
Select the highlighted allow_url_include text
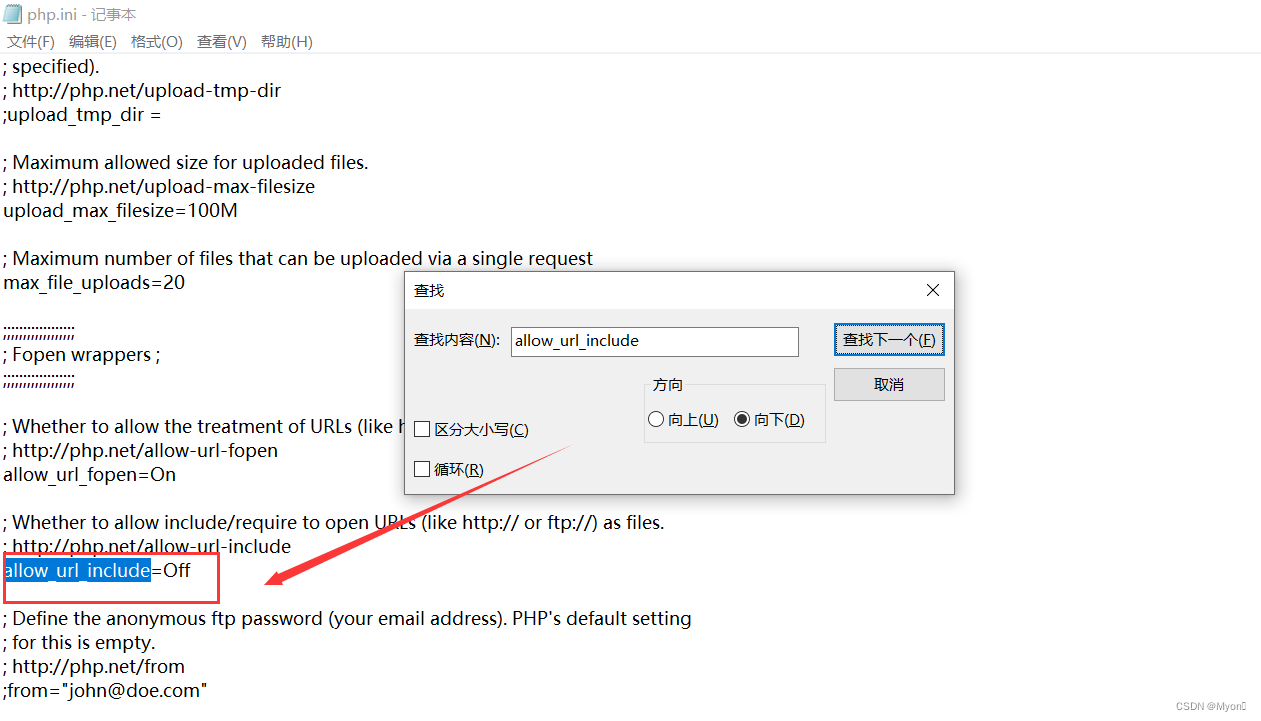(77, 570)
